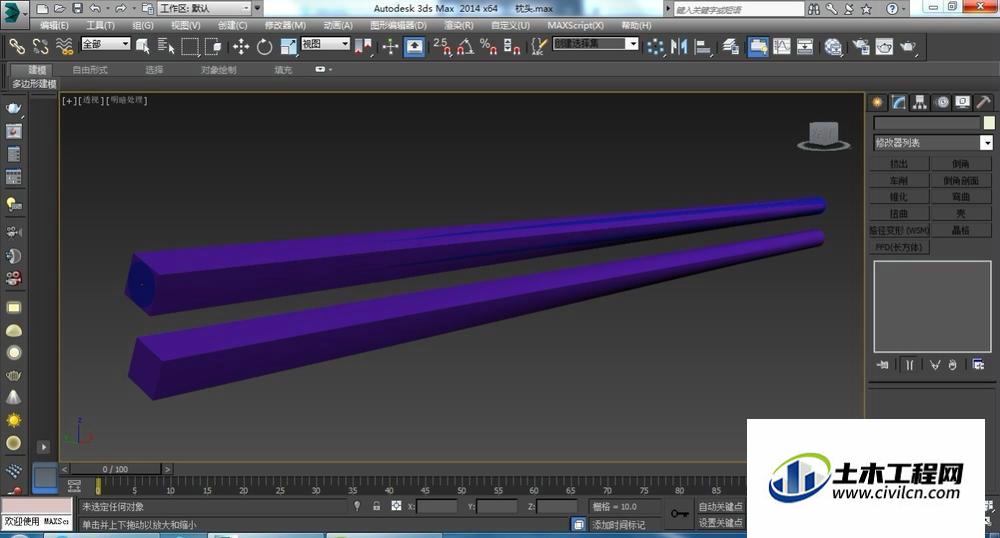Click the time slider 0 / 100
The image size is (1000, 538).
point(115,469)
